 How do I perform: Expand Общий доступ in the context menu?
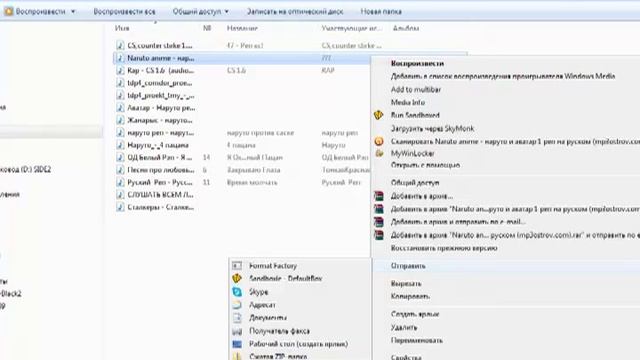(x=415, y=183)
